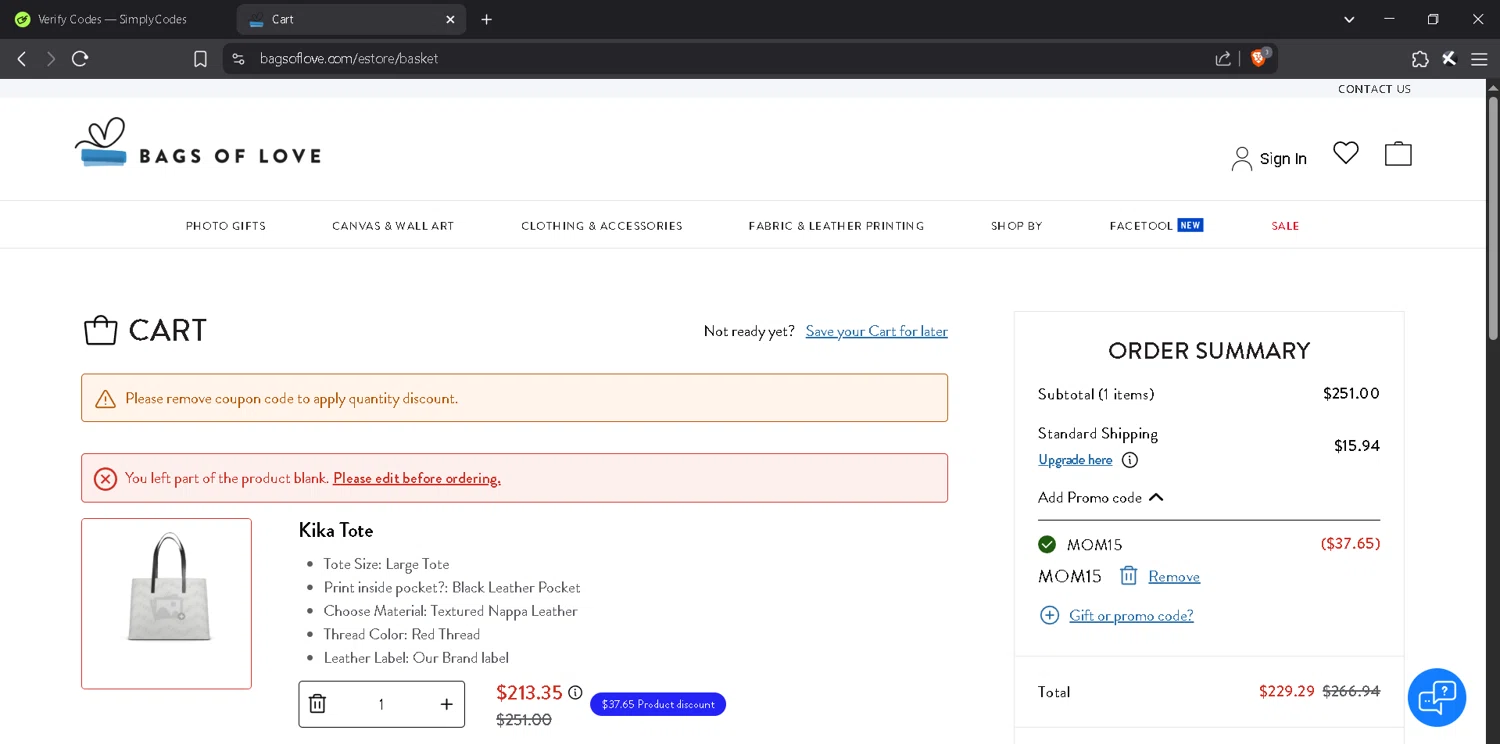Open the Canvas & Wall Art menu

393,226
